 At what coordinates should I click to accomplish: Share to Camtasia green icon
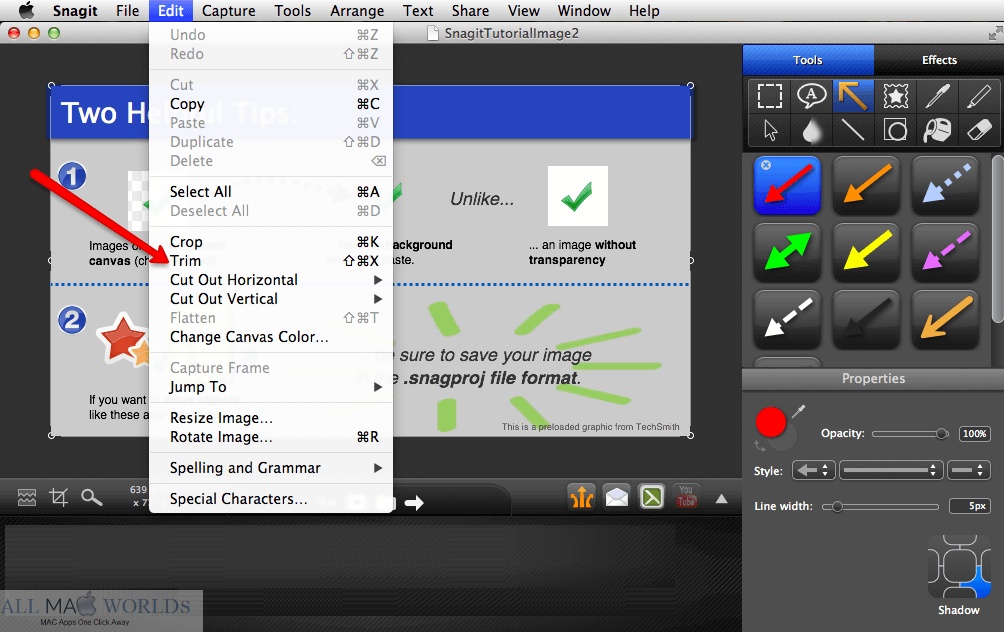(652, 497)
